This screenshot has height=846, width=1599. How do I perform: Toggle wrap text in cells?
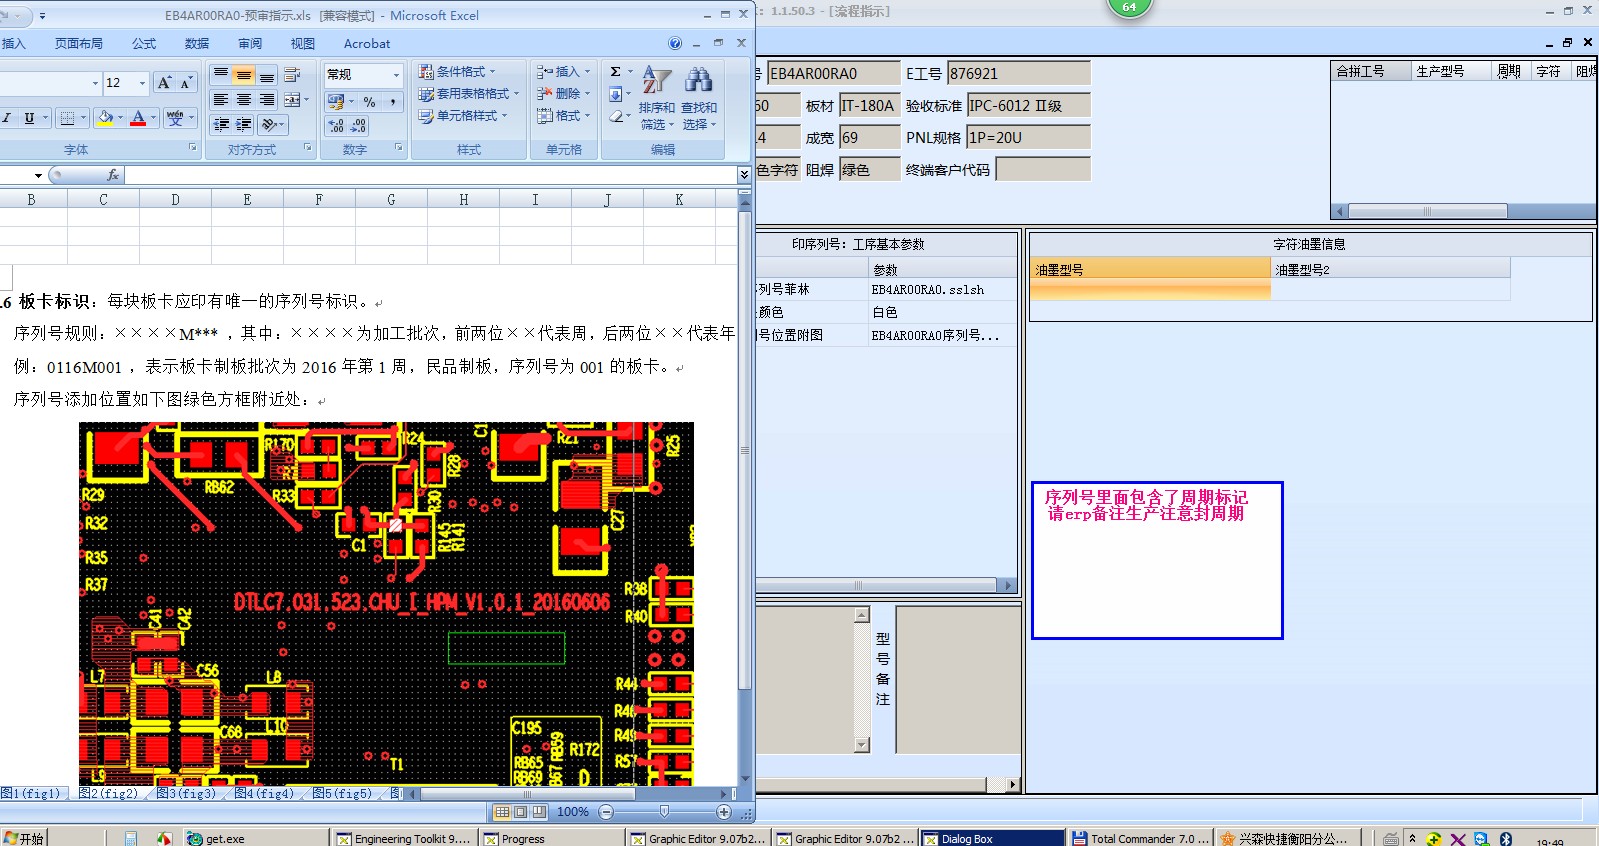292,75
